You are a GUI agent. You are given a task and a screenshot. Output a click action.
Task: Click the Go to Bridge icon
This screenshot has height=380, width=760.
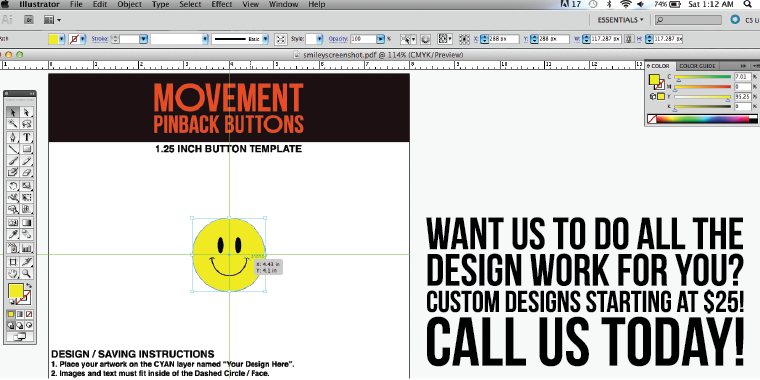coord(29,20)
